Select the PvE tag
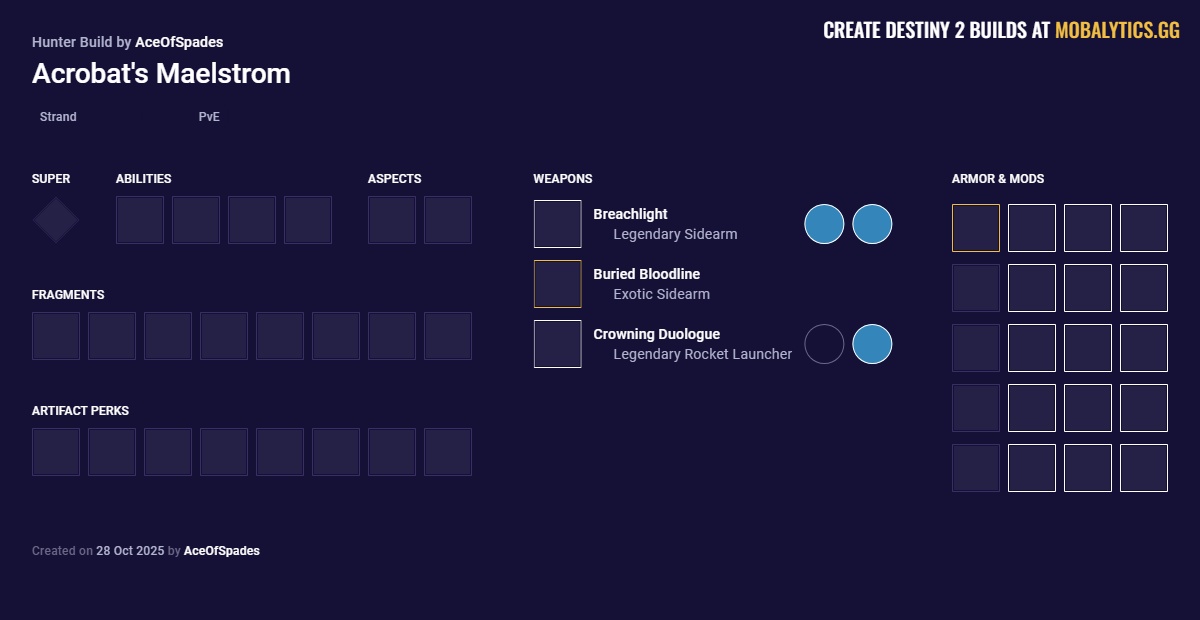Screen dimensions: 1200x620 209,117
